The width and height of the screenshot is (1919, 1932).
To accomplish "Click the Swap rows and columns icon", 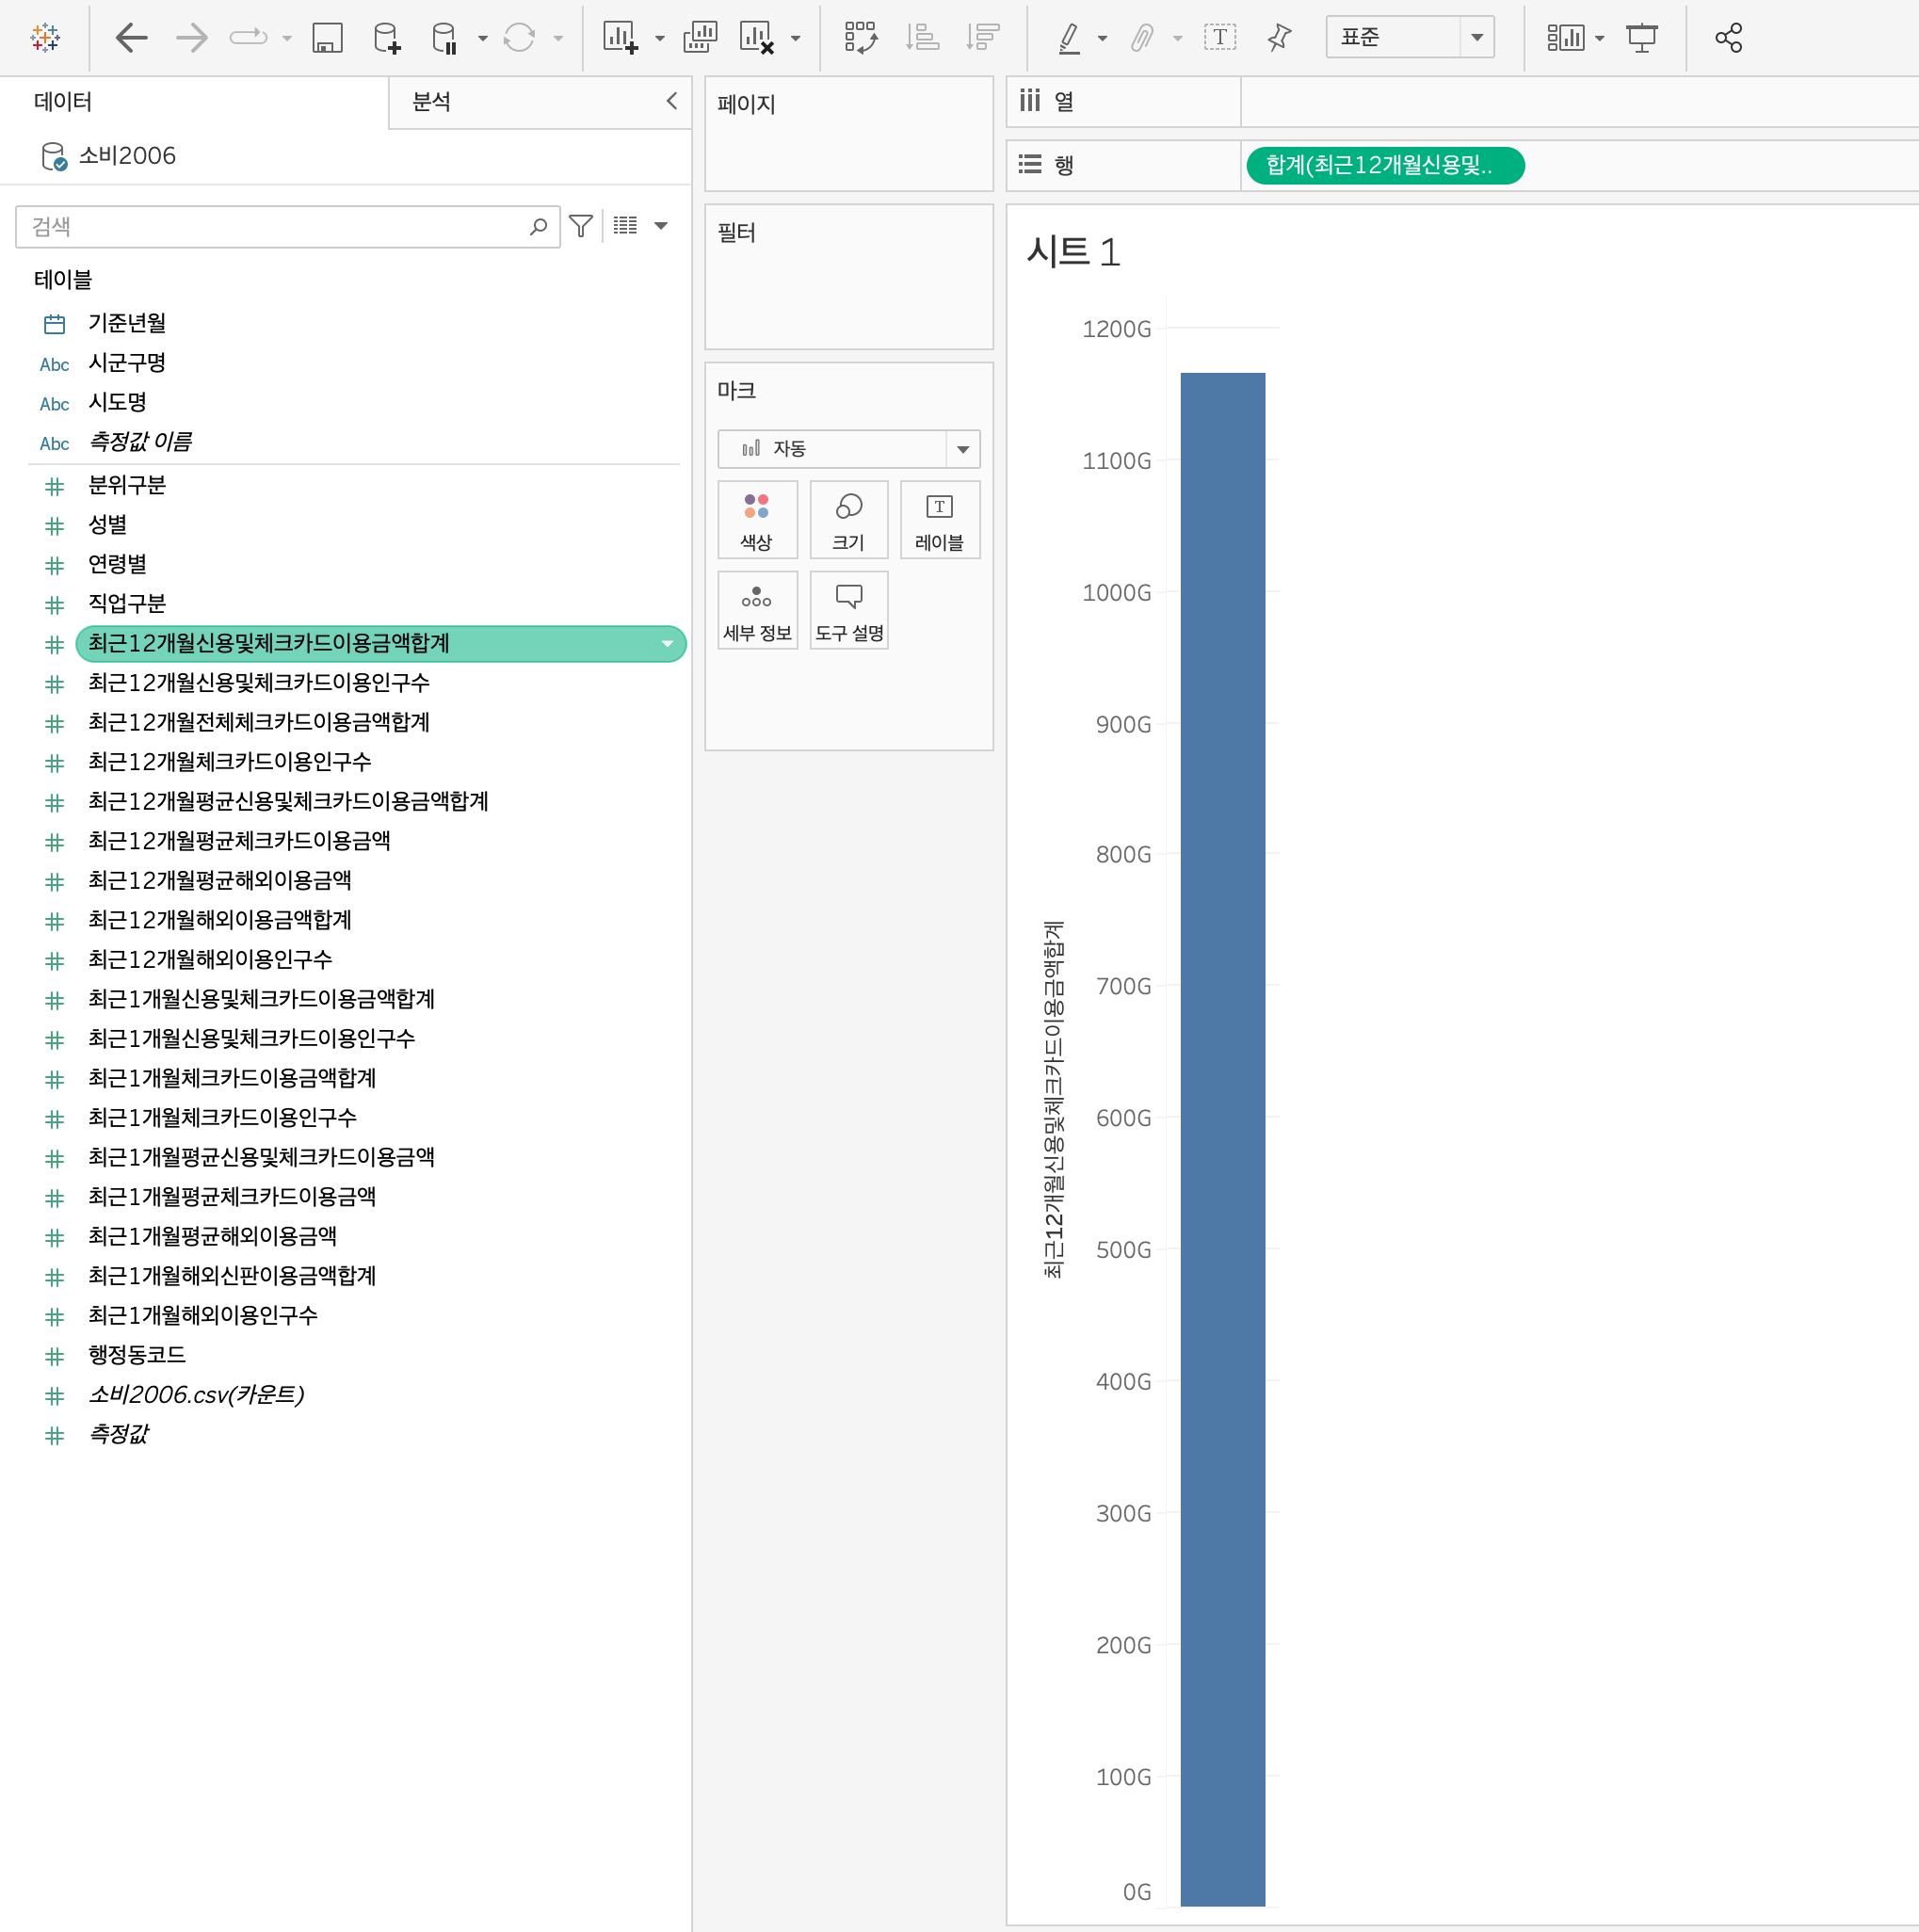I will pos(860,38).
